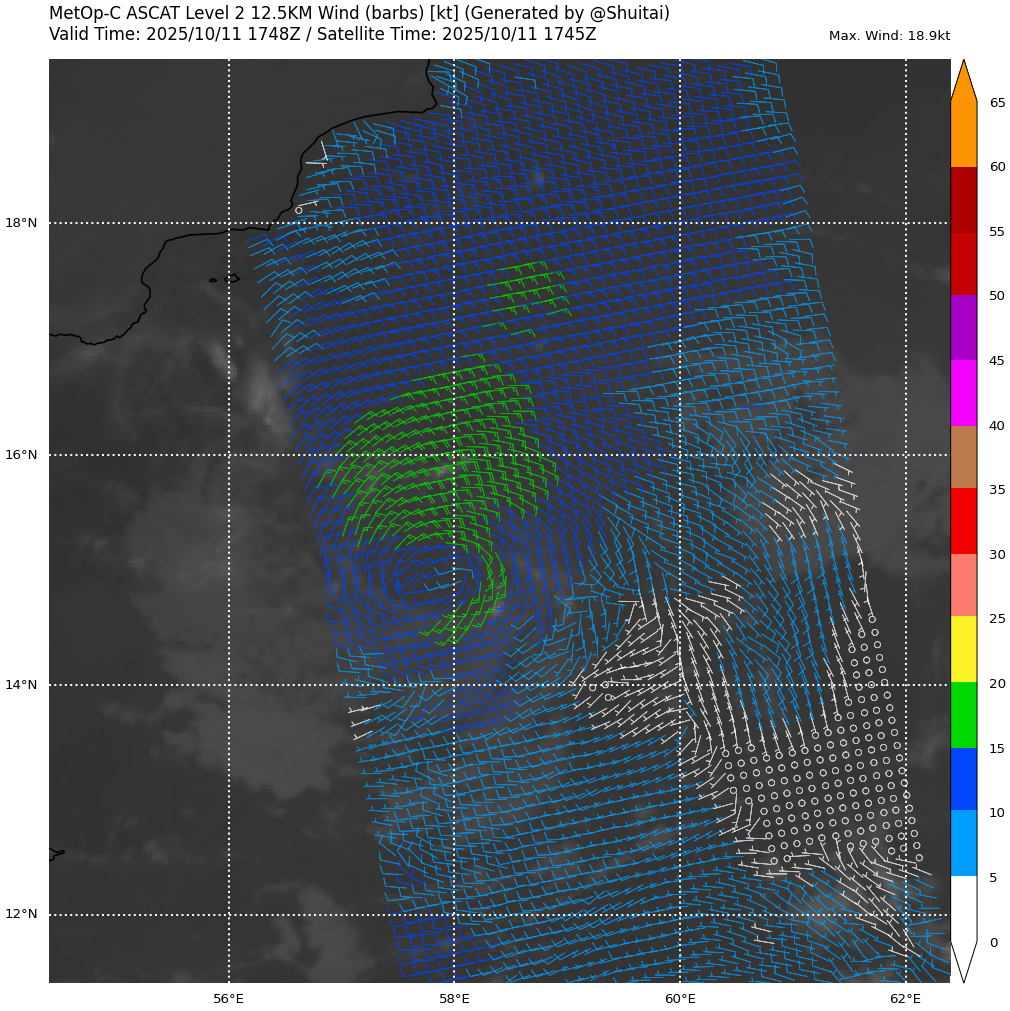Viewport: 1010px width, 1011px height.
Task: Click the 18°N latitude axis label
Action: [21, 223]
